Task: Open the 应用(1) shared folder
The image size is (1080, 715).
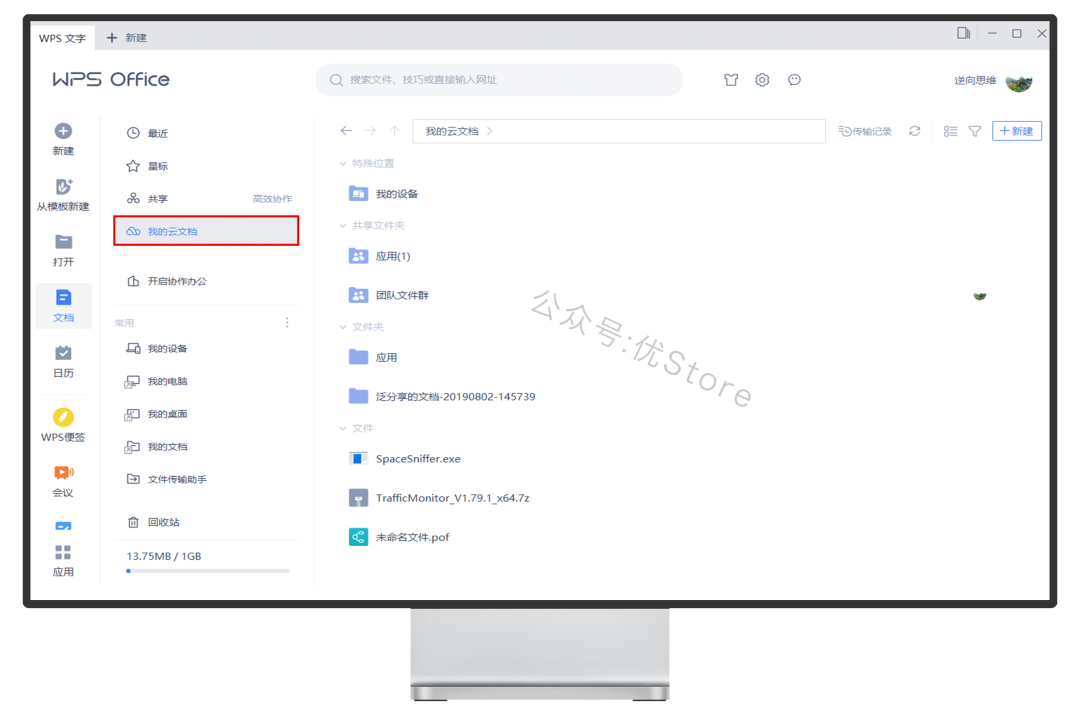Action: coord(393,256)
